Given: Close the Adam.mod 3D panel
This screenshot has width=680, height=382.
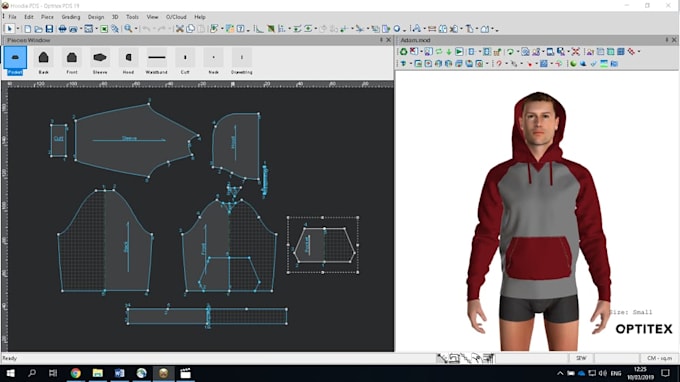Looking at the screenshot, I should (674, 40).
